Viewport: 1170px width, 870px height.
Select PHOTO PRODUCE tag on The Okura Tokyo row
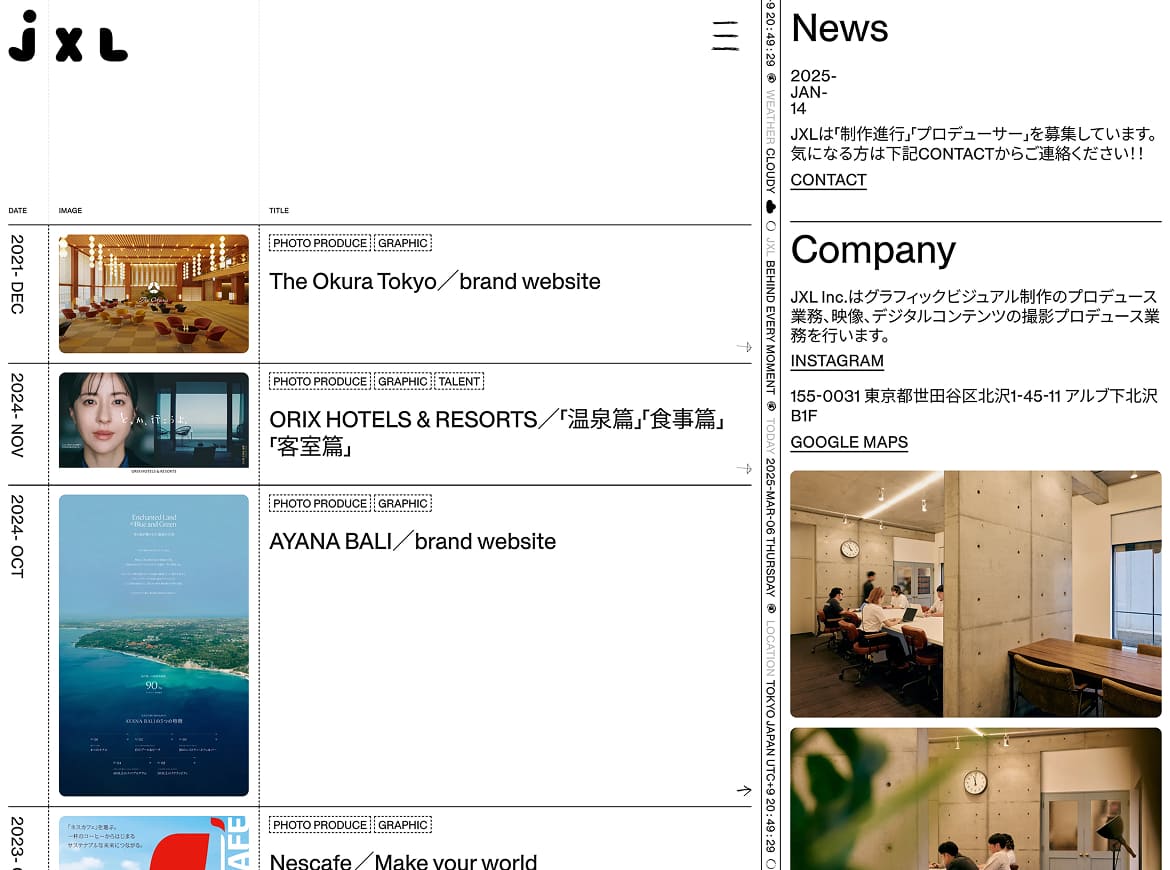[x=319, y=243]
